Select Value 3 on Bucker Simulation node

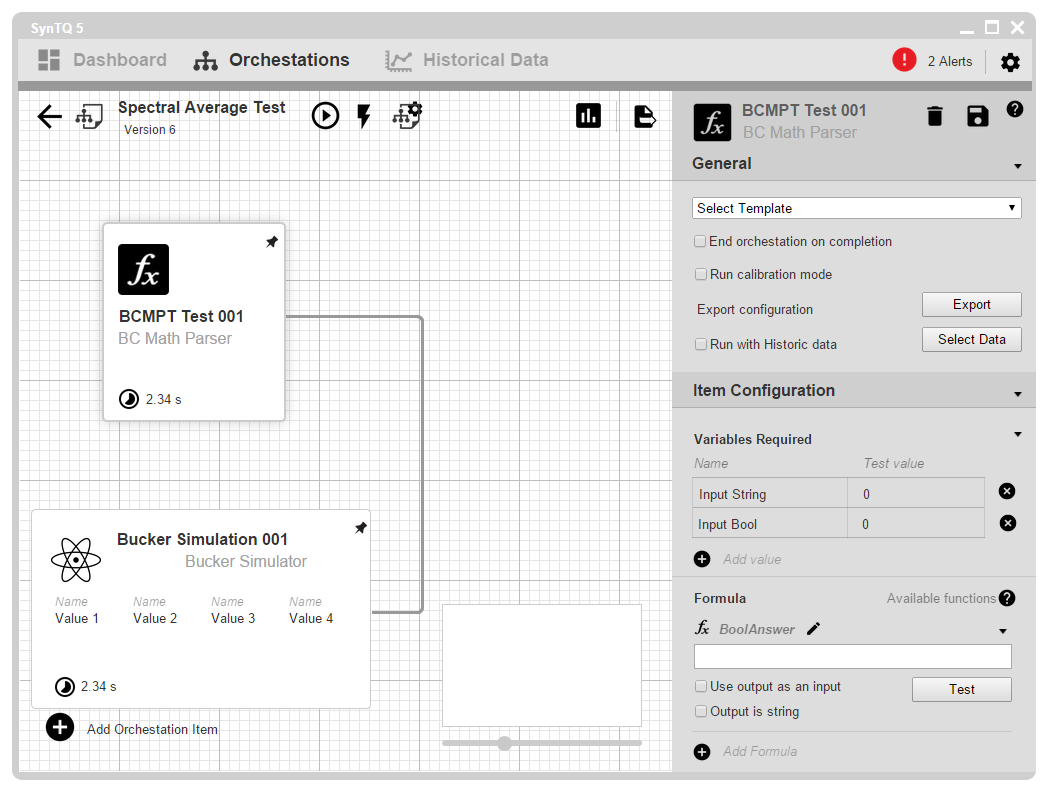(233, 618)
